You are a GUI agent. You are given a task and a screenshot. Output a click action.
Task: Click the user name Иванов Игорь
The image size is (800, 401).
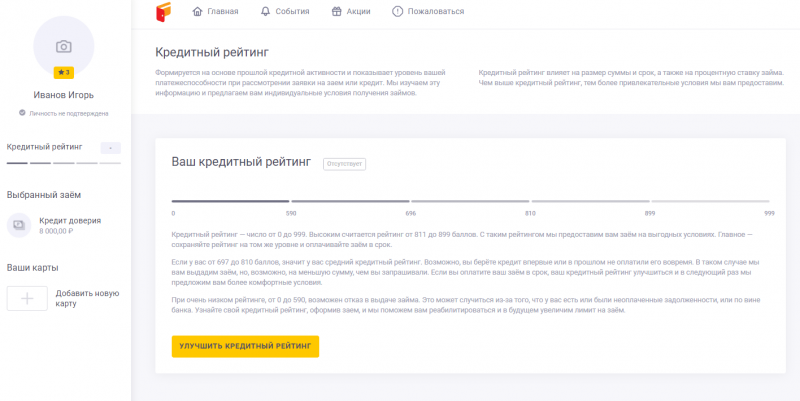[x=63, y=96]
